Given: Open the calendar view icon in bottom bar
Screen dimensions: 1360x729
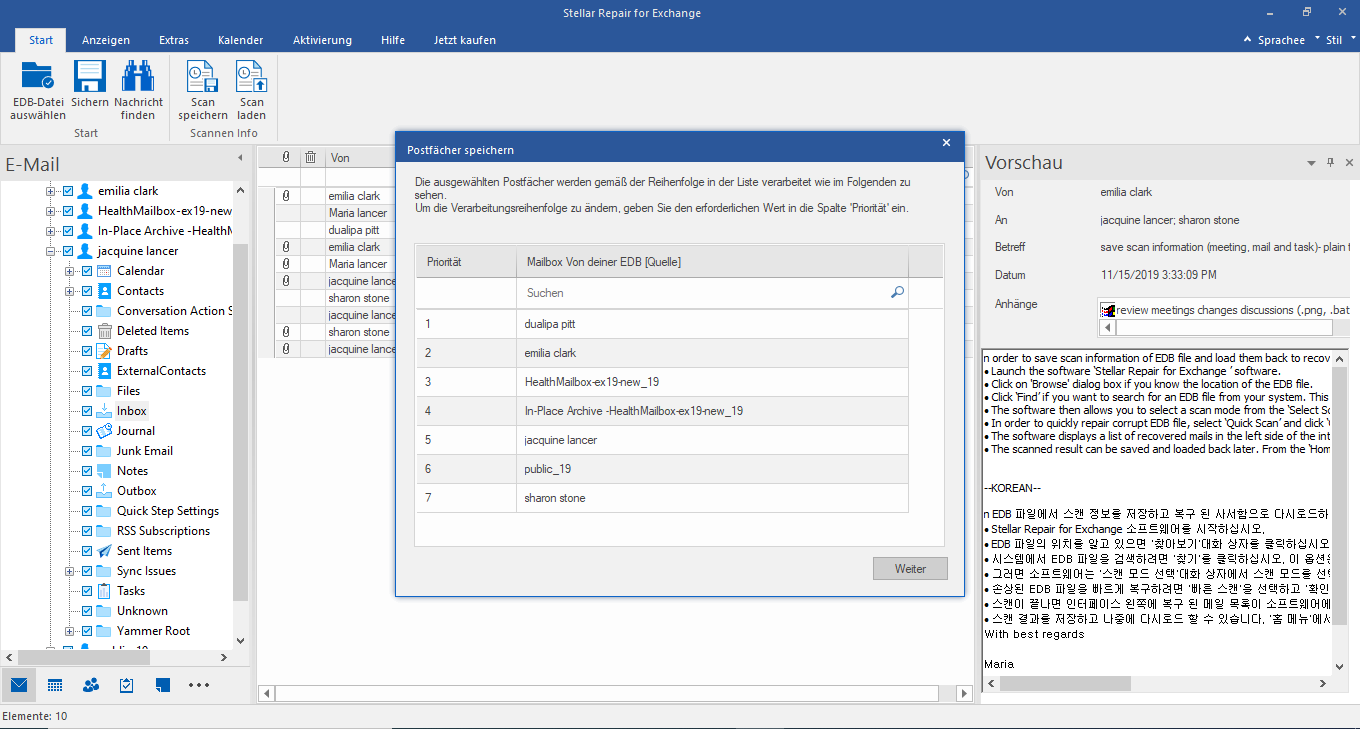Looking at the screenshot, I should click(55, 685).
